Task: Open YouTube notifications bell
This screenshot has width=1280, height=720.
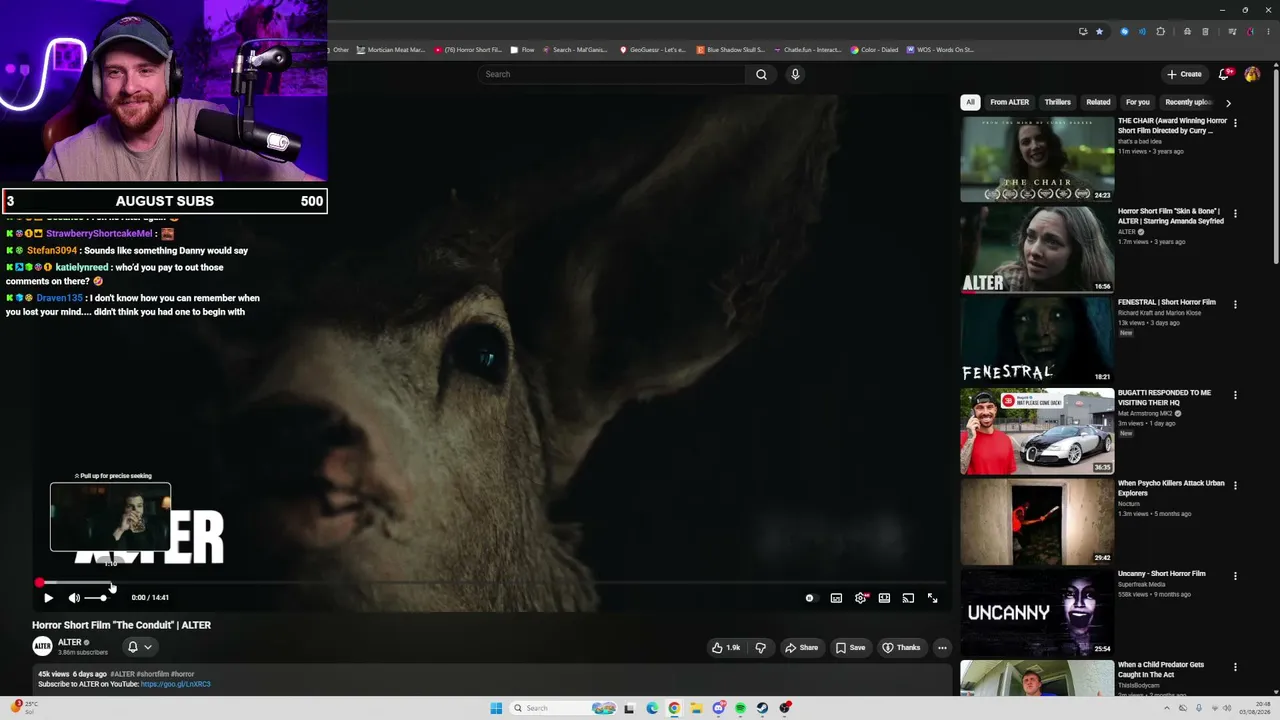Action: (x=1225, y=74)
